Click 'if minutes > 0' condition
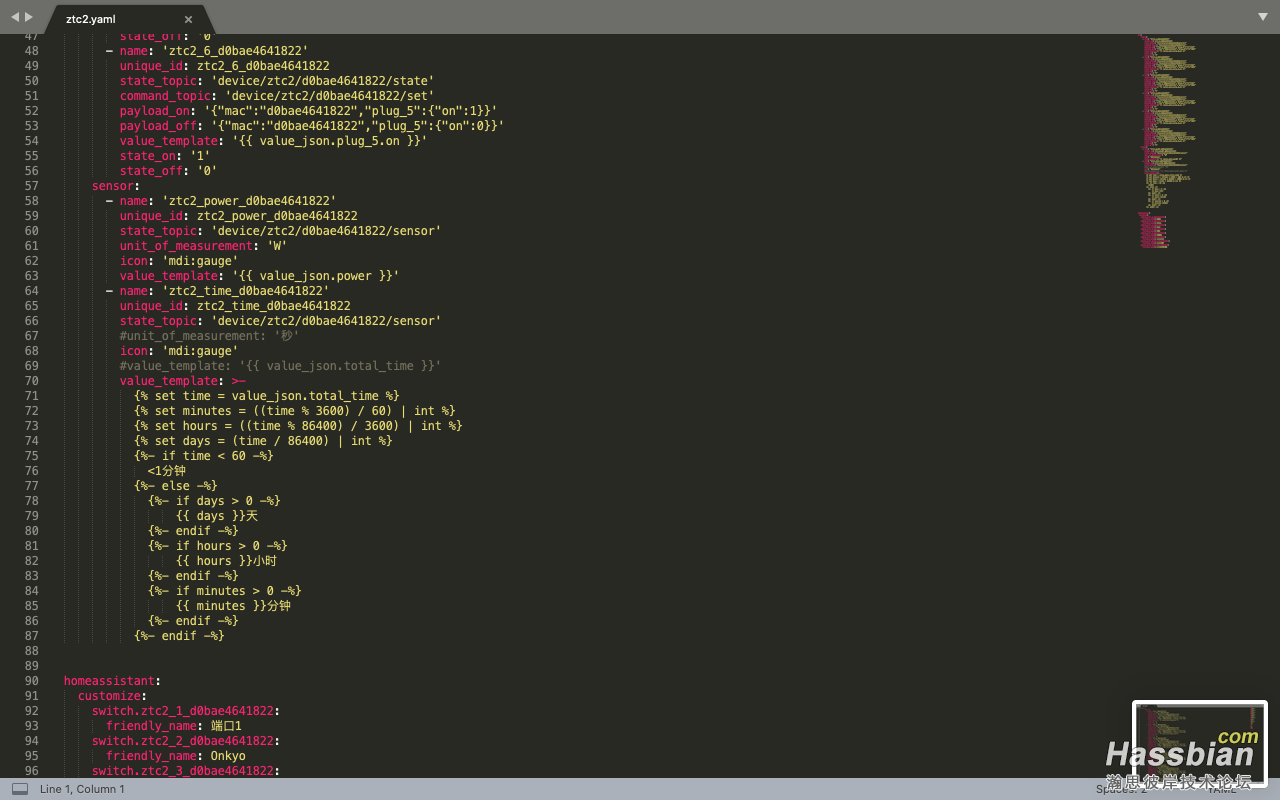This screenshot has width=1280, height=800. pyautogui.click(x=225, y=591)
